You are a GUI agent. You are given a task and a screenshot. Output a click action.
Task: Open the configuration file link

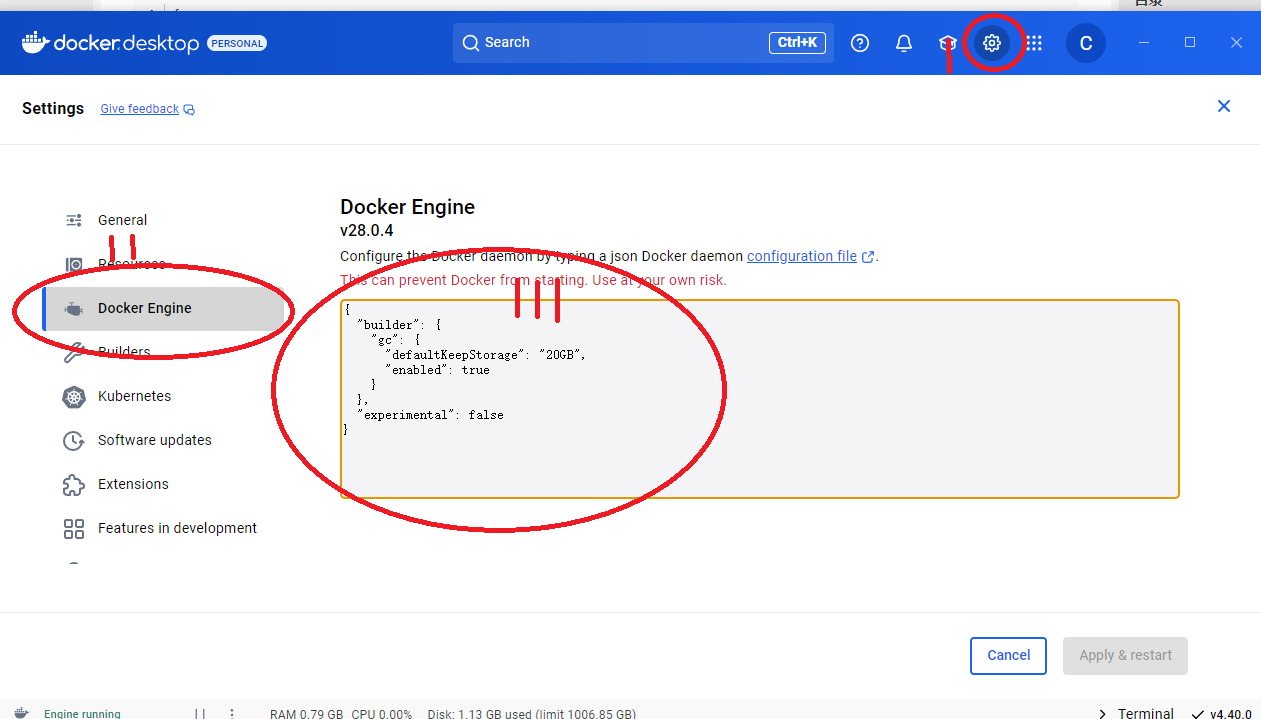(802, 256)
